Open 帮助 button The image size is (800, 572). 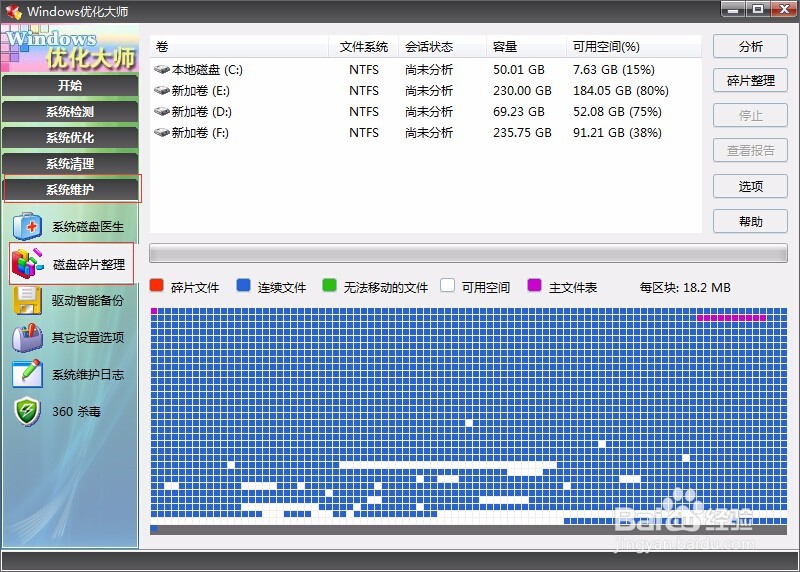(750, 221)
